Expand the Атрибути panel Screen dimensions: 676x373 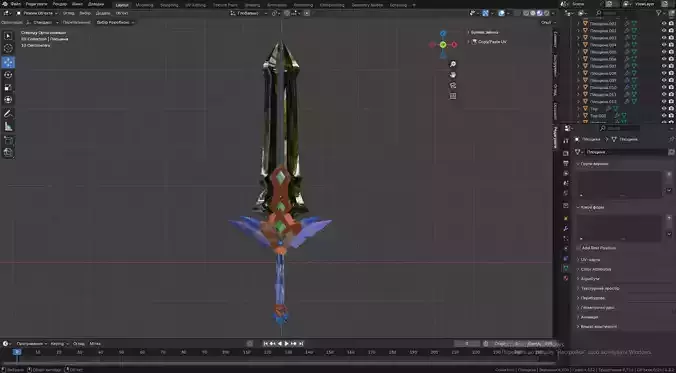[x=590, y=279]
